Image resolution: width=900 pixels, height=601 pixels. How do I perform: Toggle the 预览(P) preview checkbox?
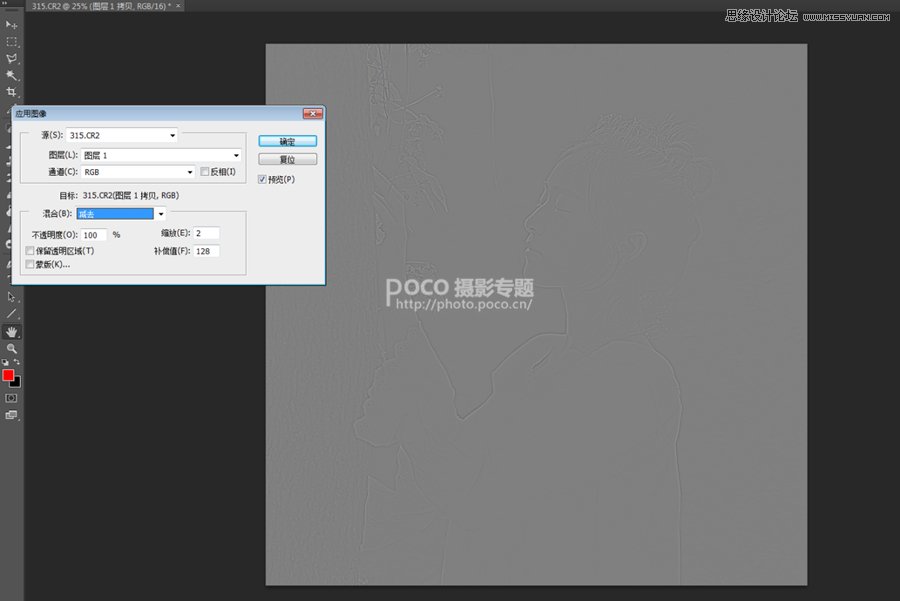[262, 180]
